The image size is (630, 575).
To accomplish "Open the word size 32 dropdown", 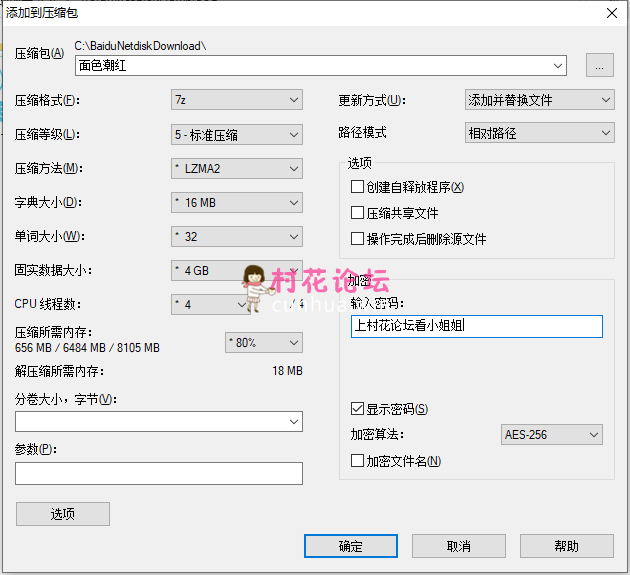I will click(x=236, y=237).
